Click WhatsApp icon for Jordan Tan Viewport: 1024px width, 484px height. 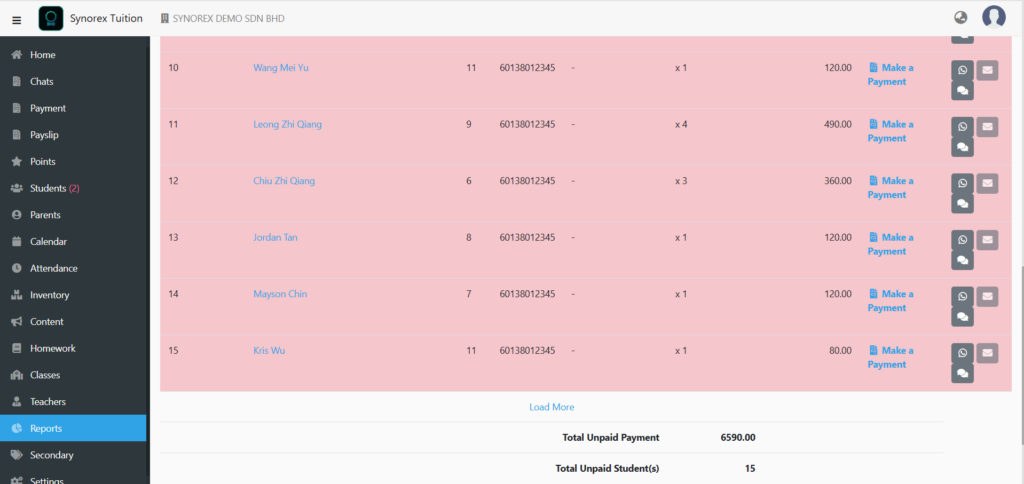[x=963, y=240]
